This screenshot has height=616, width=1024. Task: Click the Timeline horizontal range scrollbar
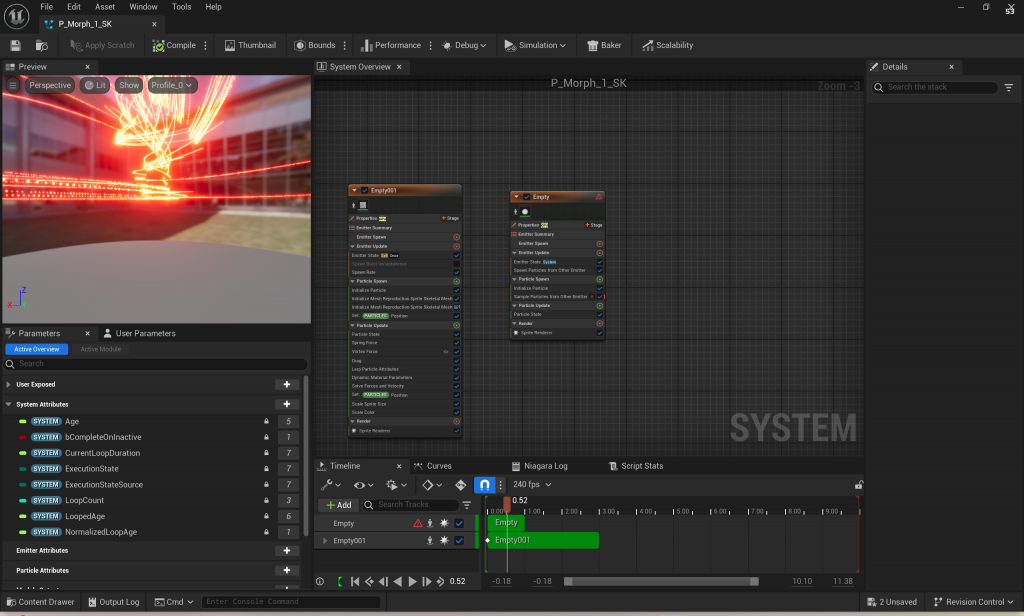[x=661, y=581]
